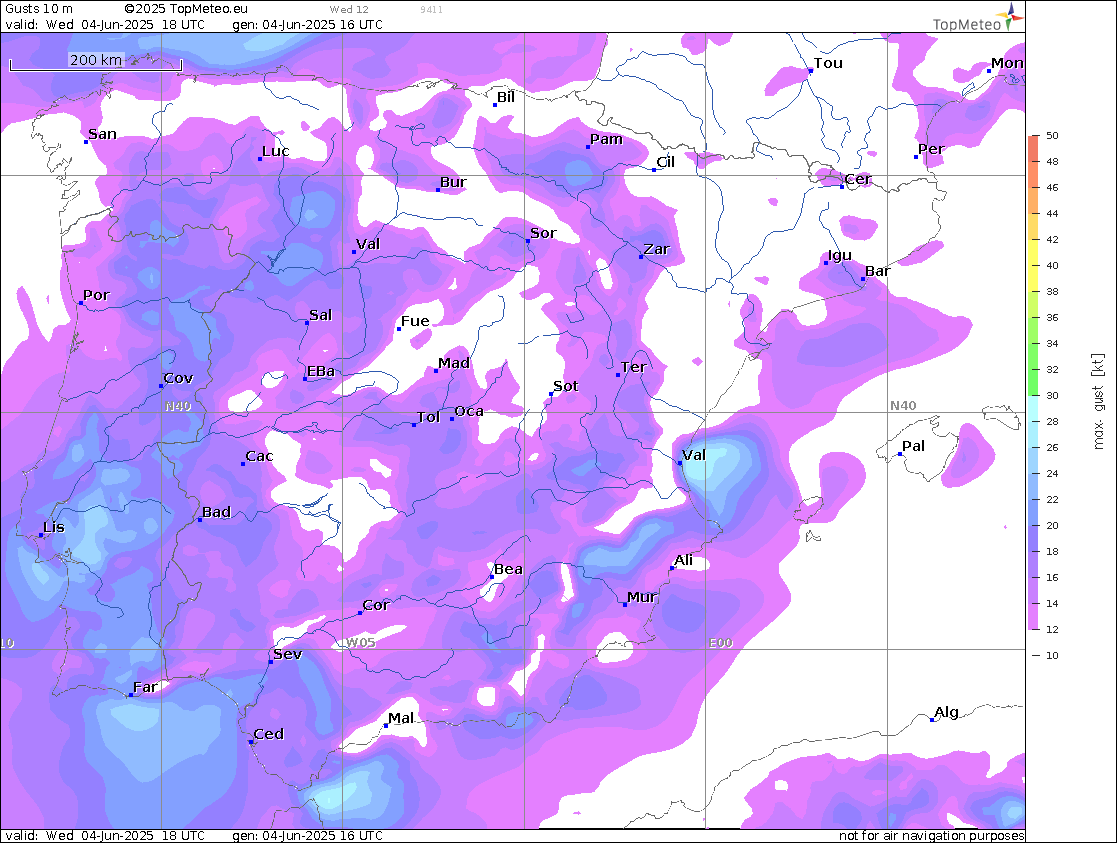Select the "Zar" city label
Image resolution: width=1117 pixels, height=843 pixels.
657,249
